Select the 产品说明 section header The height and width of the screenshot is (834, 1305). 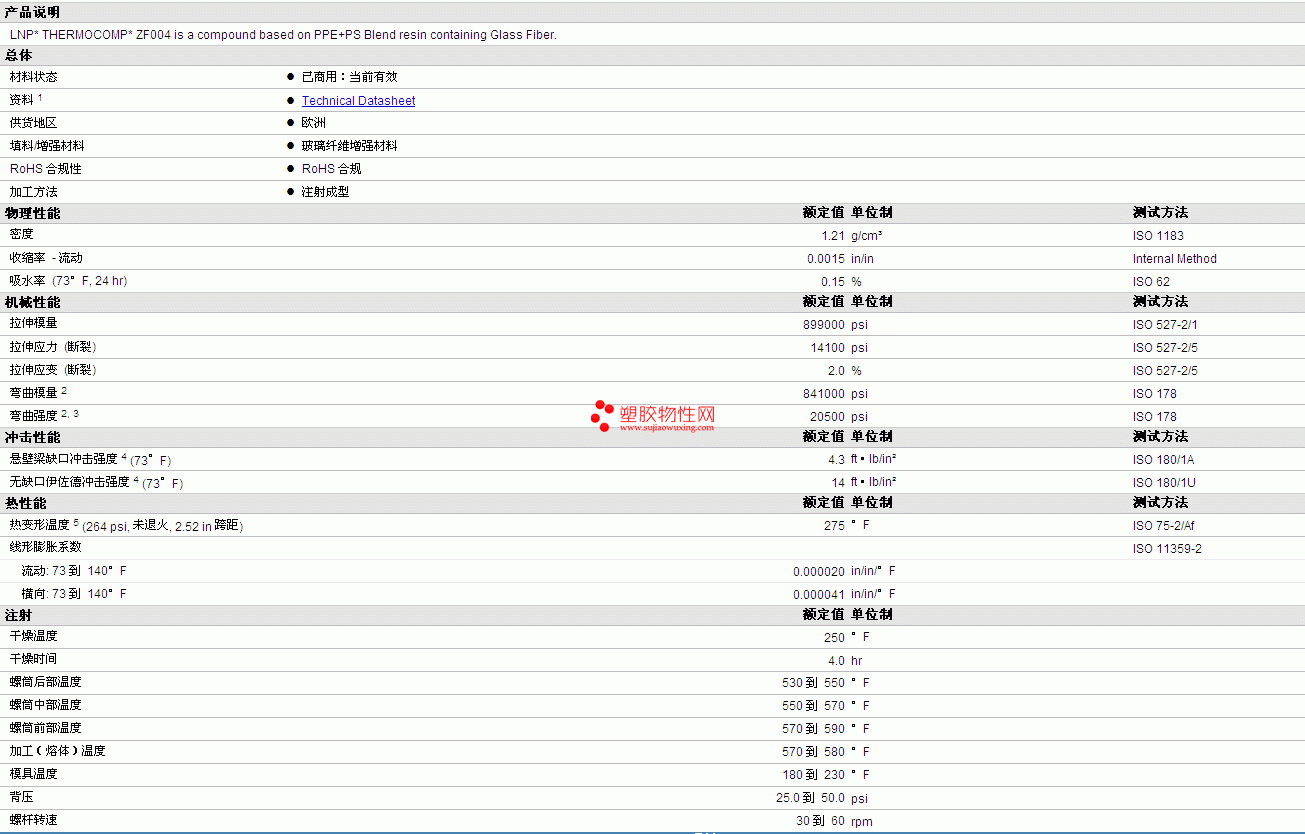point(32,12)
